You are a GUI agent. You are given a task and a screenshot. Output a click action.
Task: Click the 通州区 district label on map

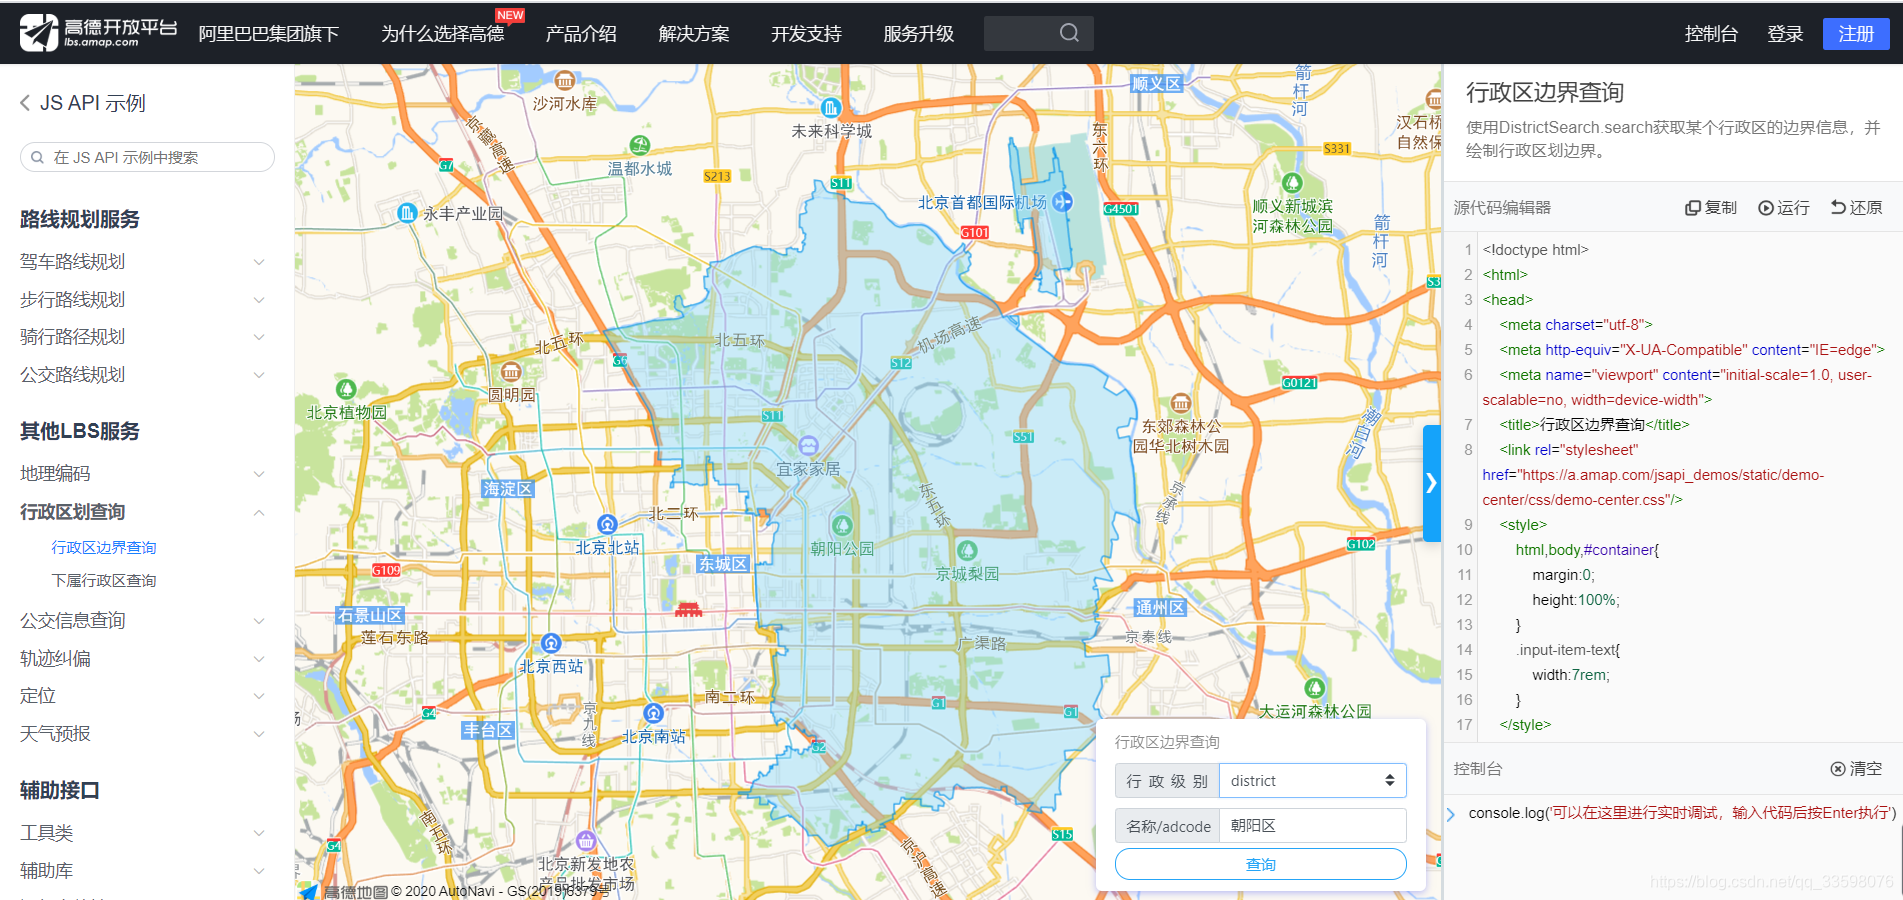tap(1160, 608)
